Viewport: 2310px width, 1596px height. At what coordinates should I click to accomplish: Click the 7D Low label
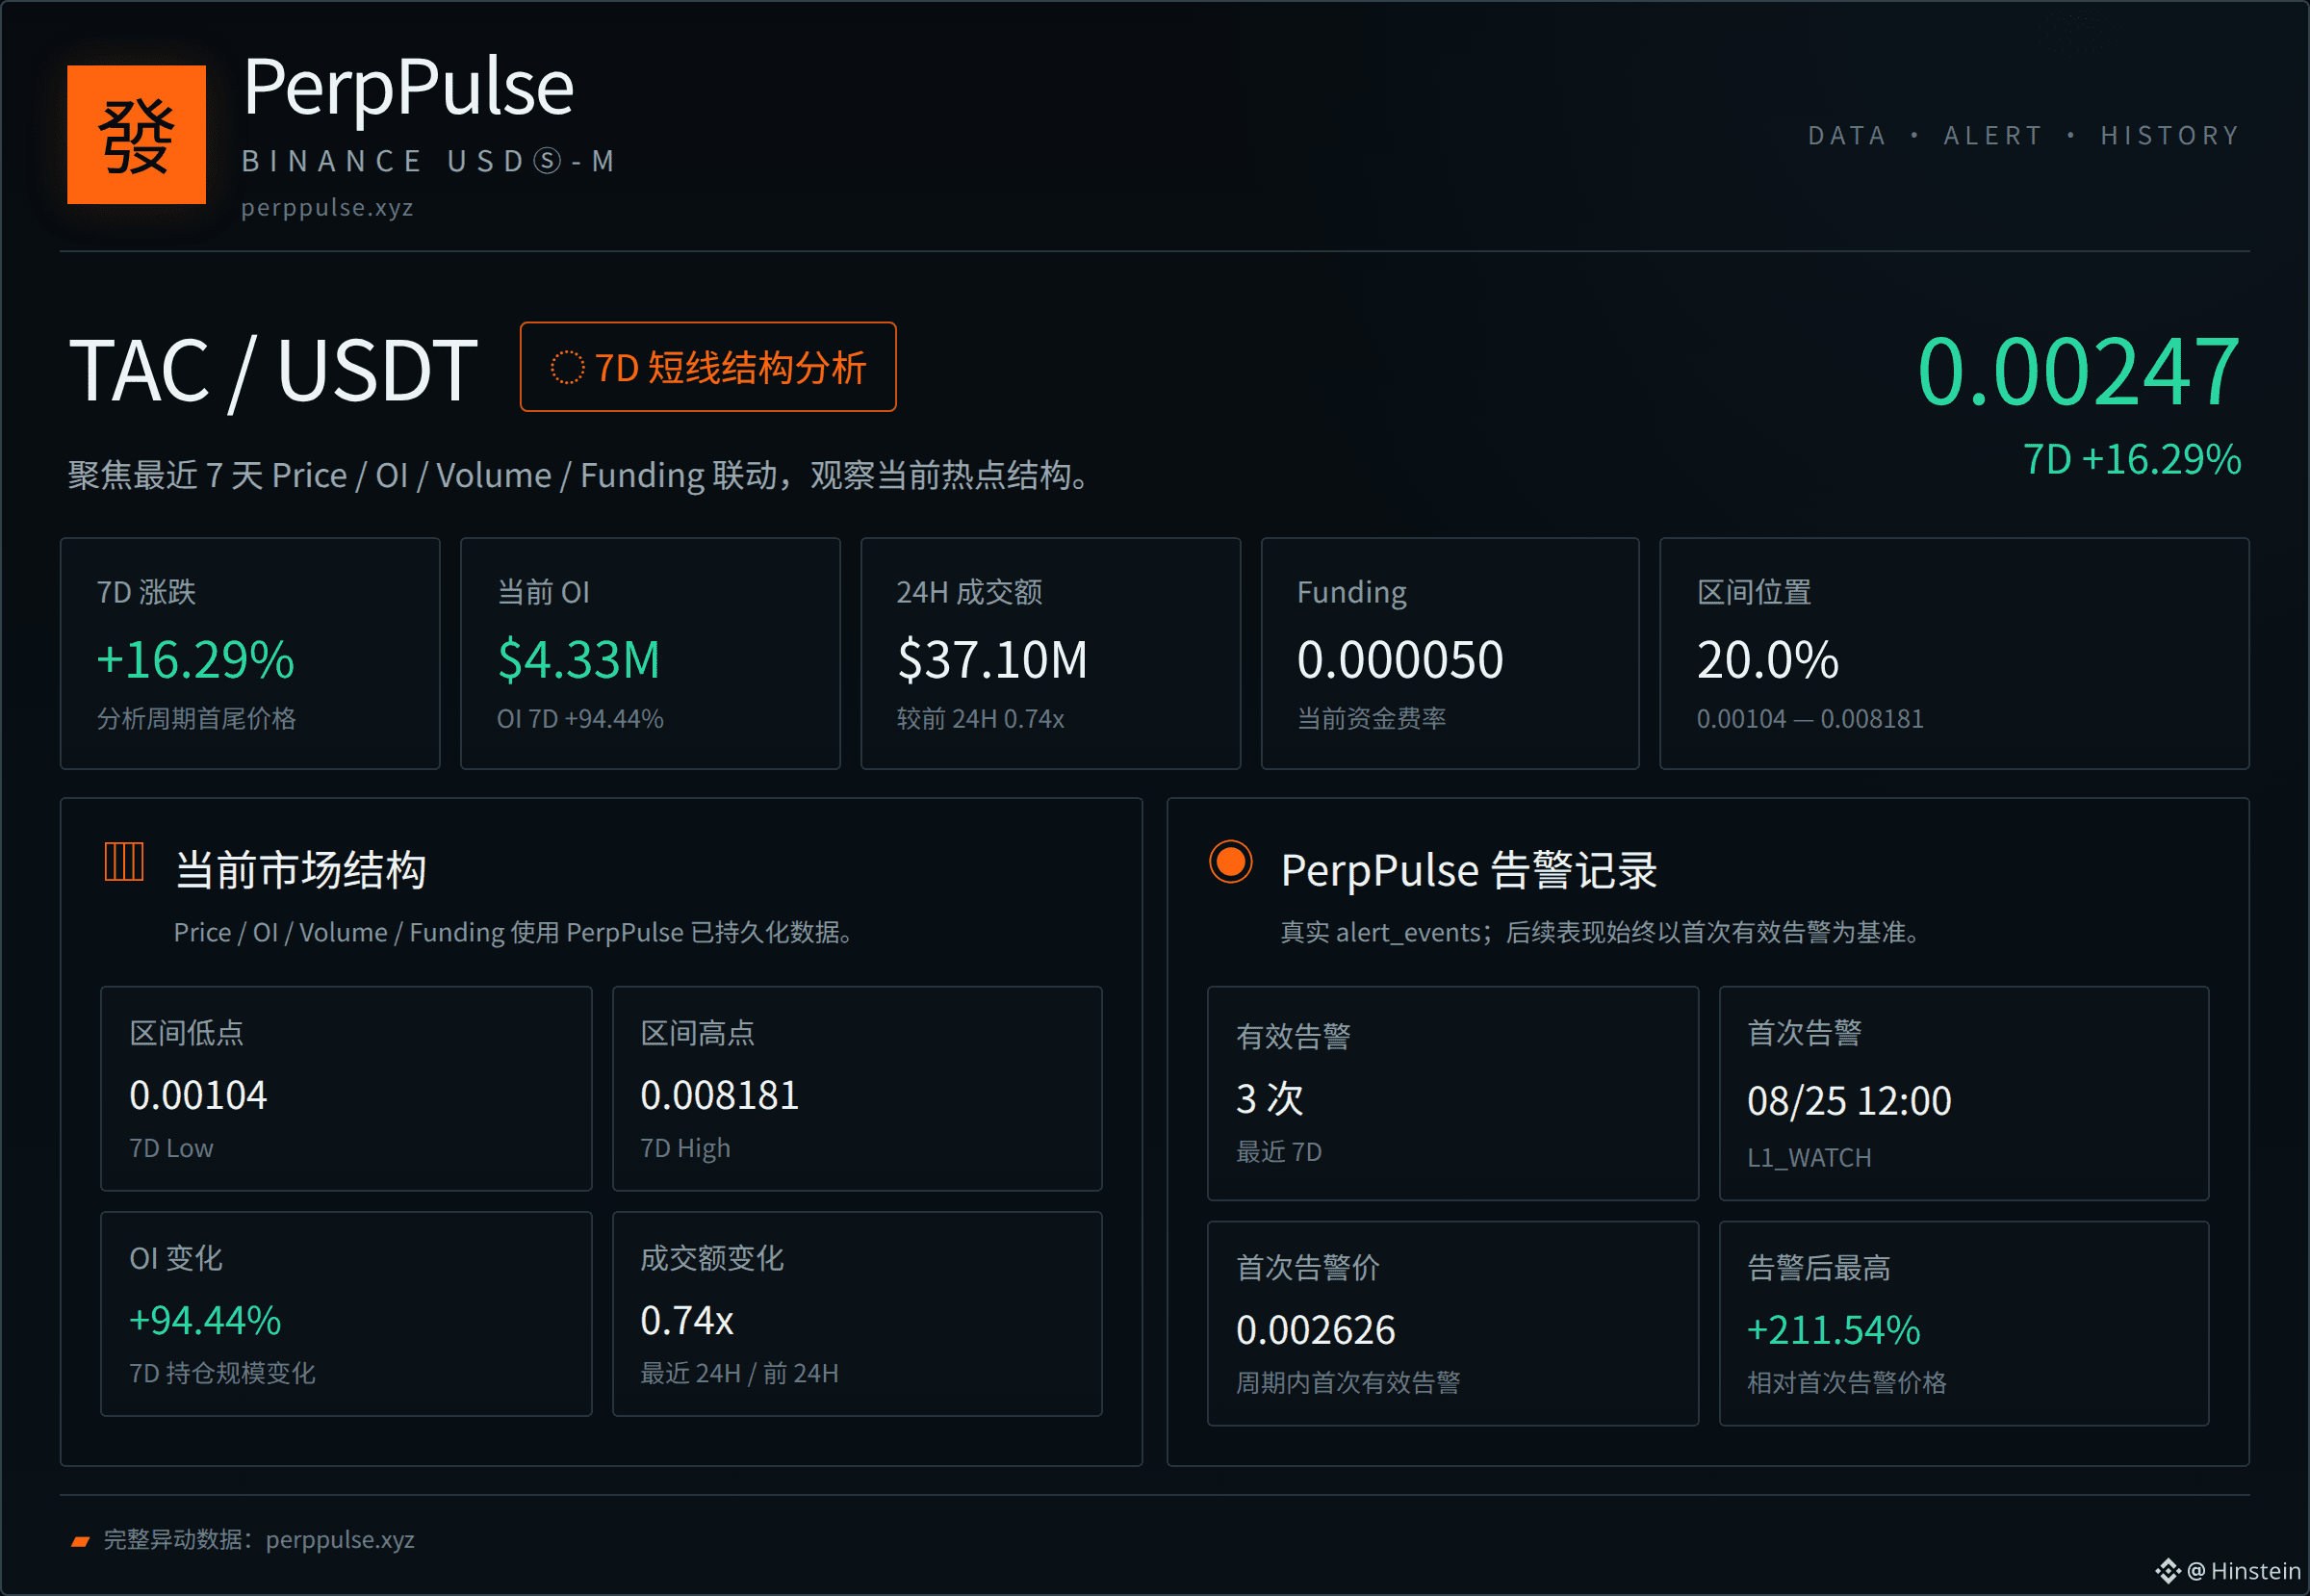(171, 1148)
